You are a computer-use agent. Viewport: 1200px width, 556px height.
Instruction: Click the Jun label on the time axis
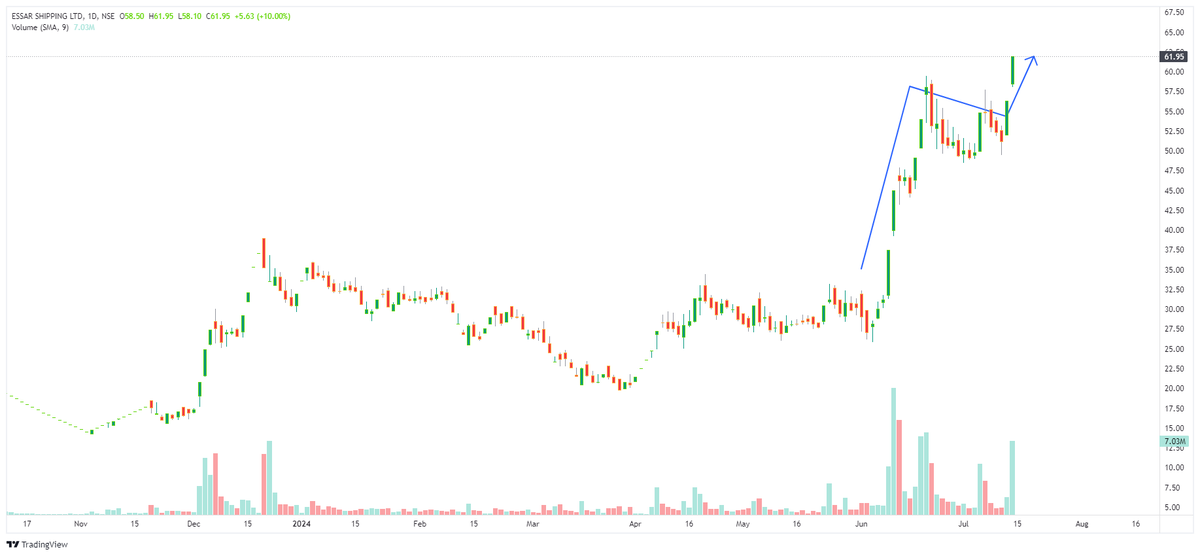pos(861,523)
